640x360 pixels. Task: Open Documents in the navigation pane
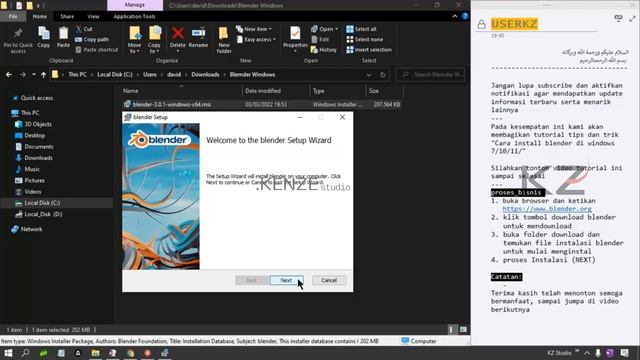click(38, 147)
